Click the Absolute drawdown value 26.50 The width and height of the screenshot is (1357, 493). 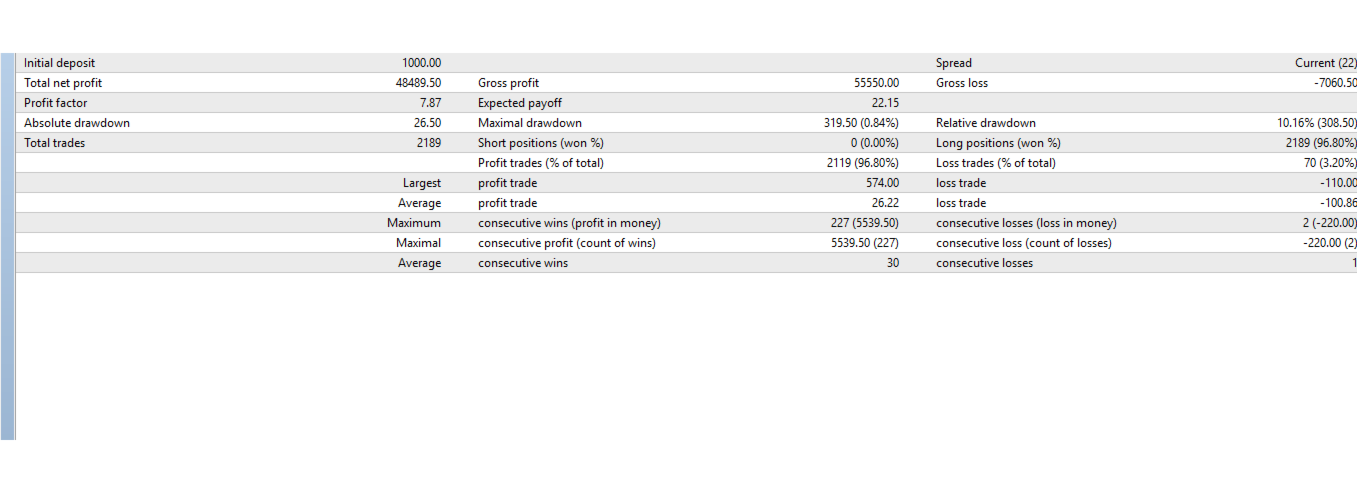click(427, 123)
